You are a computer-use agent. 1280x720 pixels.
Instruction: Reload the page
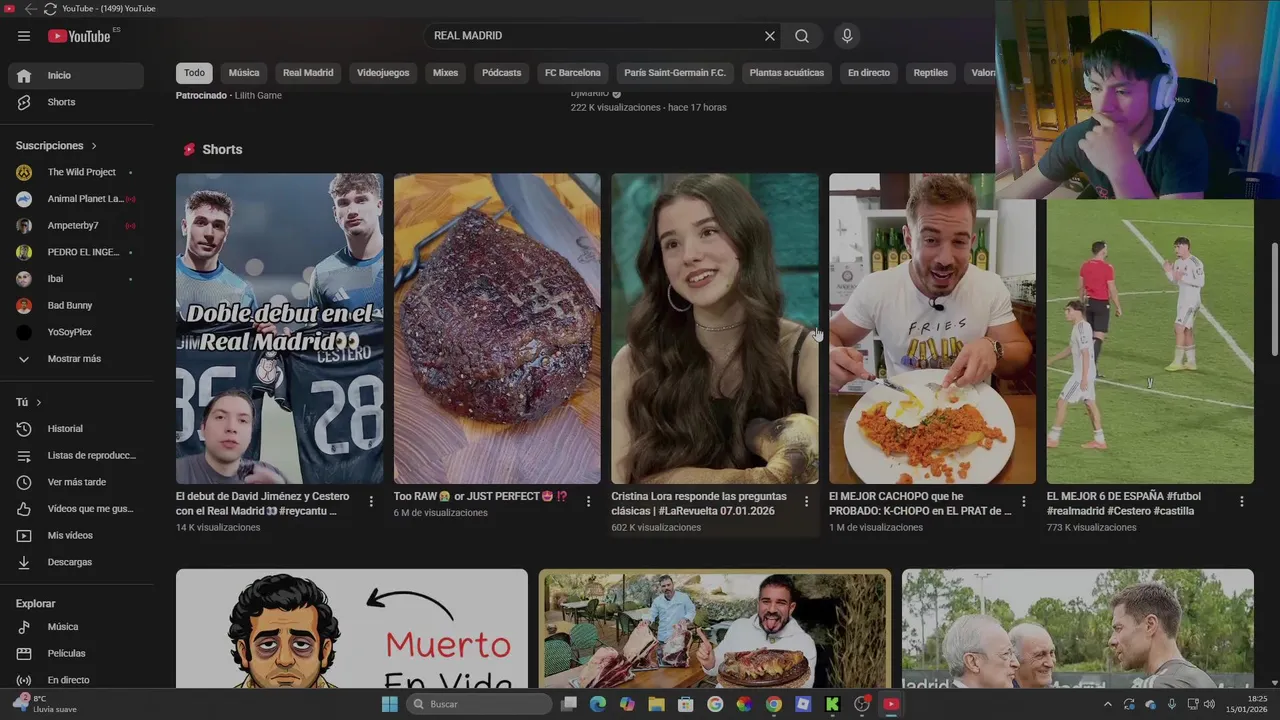tap(50, 8)
